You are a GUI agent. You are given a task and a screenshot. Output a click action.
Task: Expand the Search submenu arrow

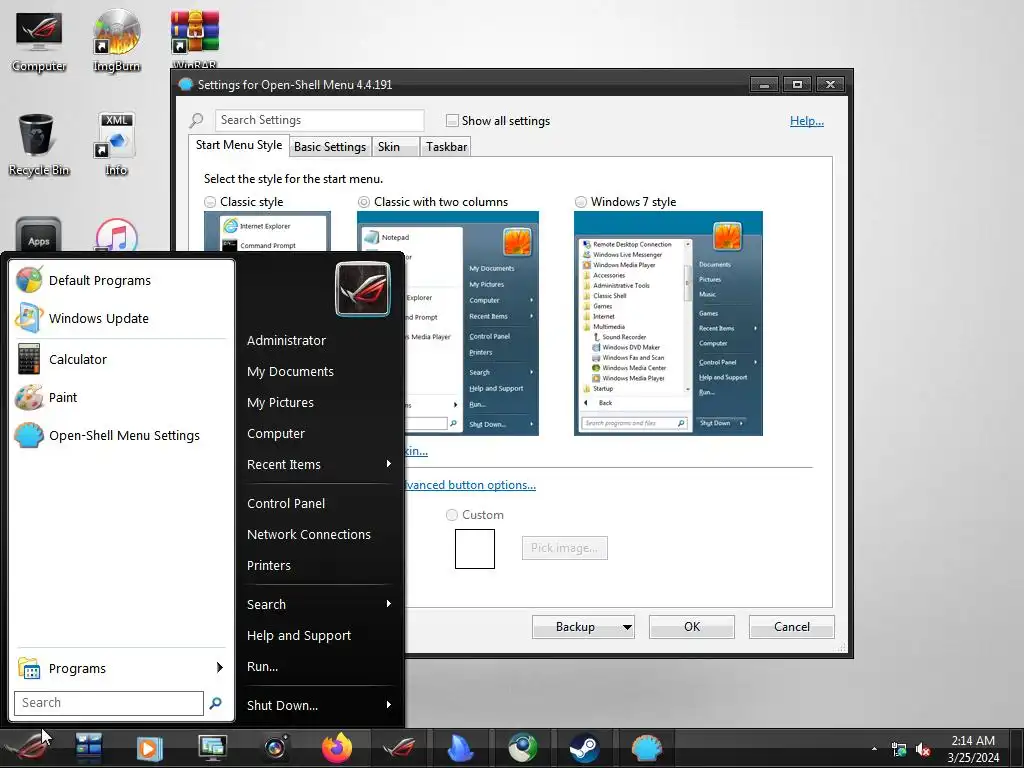389,603
